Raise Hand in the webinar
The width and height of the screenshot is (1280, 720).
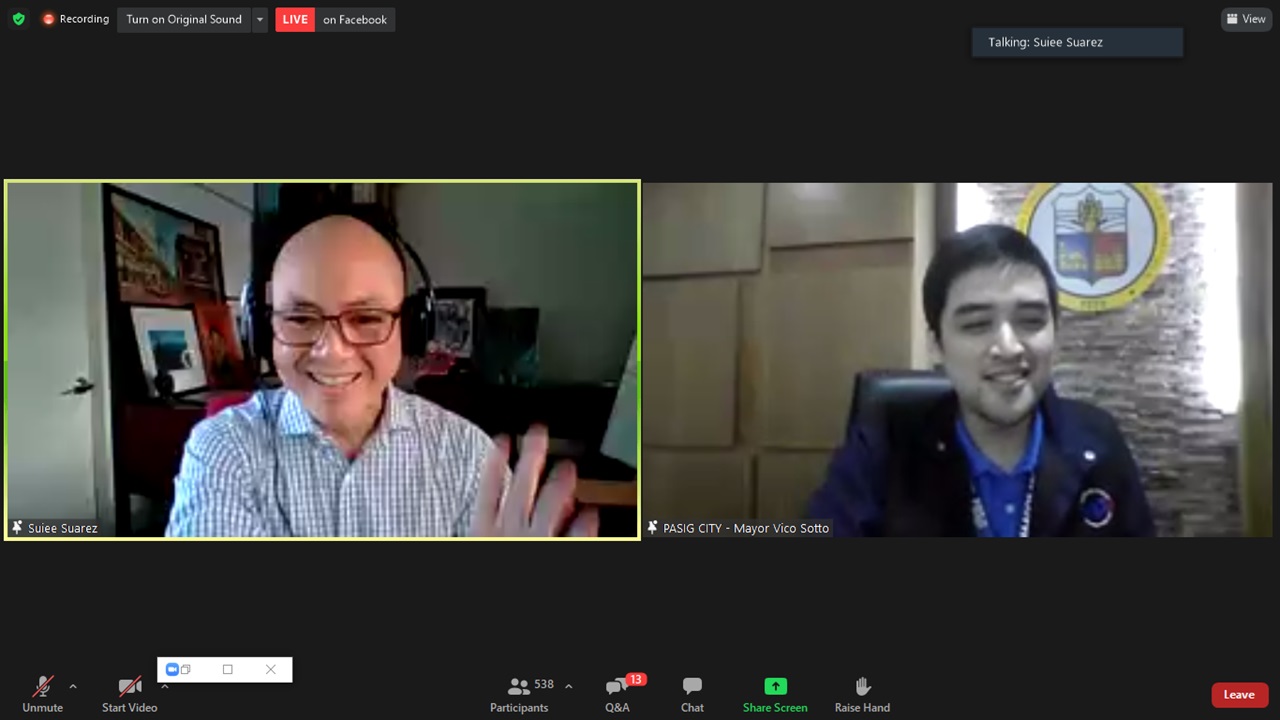click(x=862, y=694)
